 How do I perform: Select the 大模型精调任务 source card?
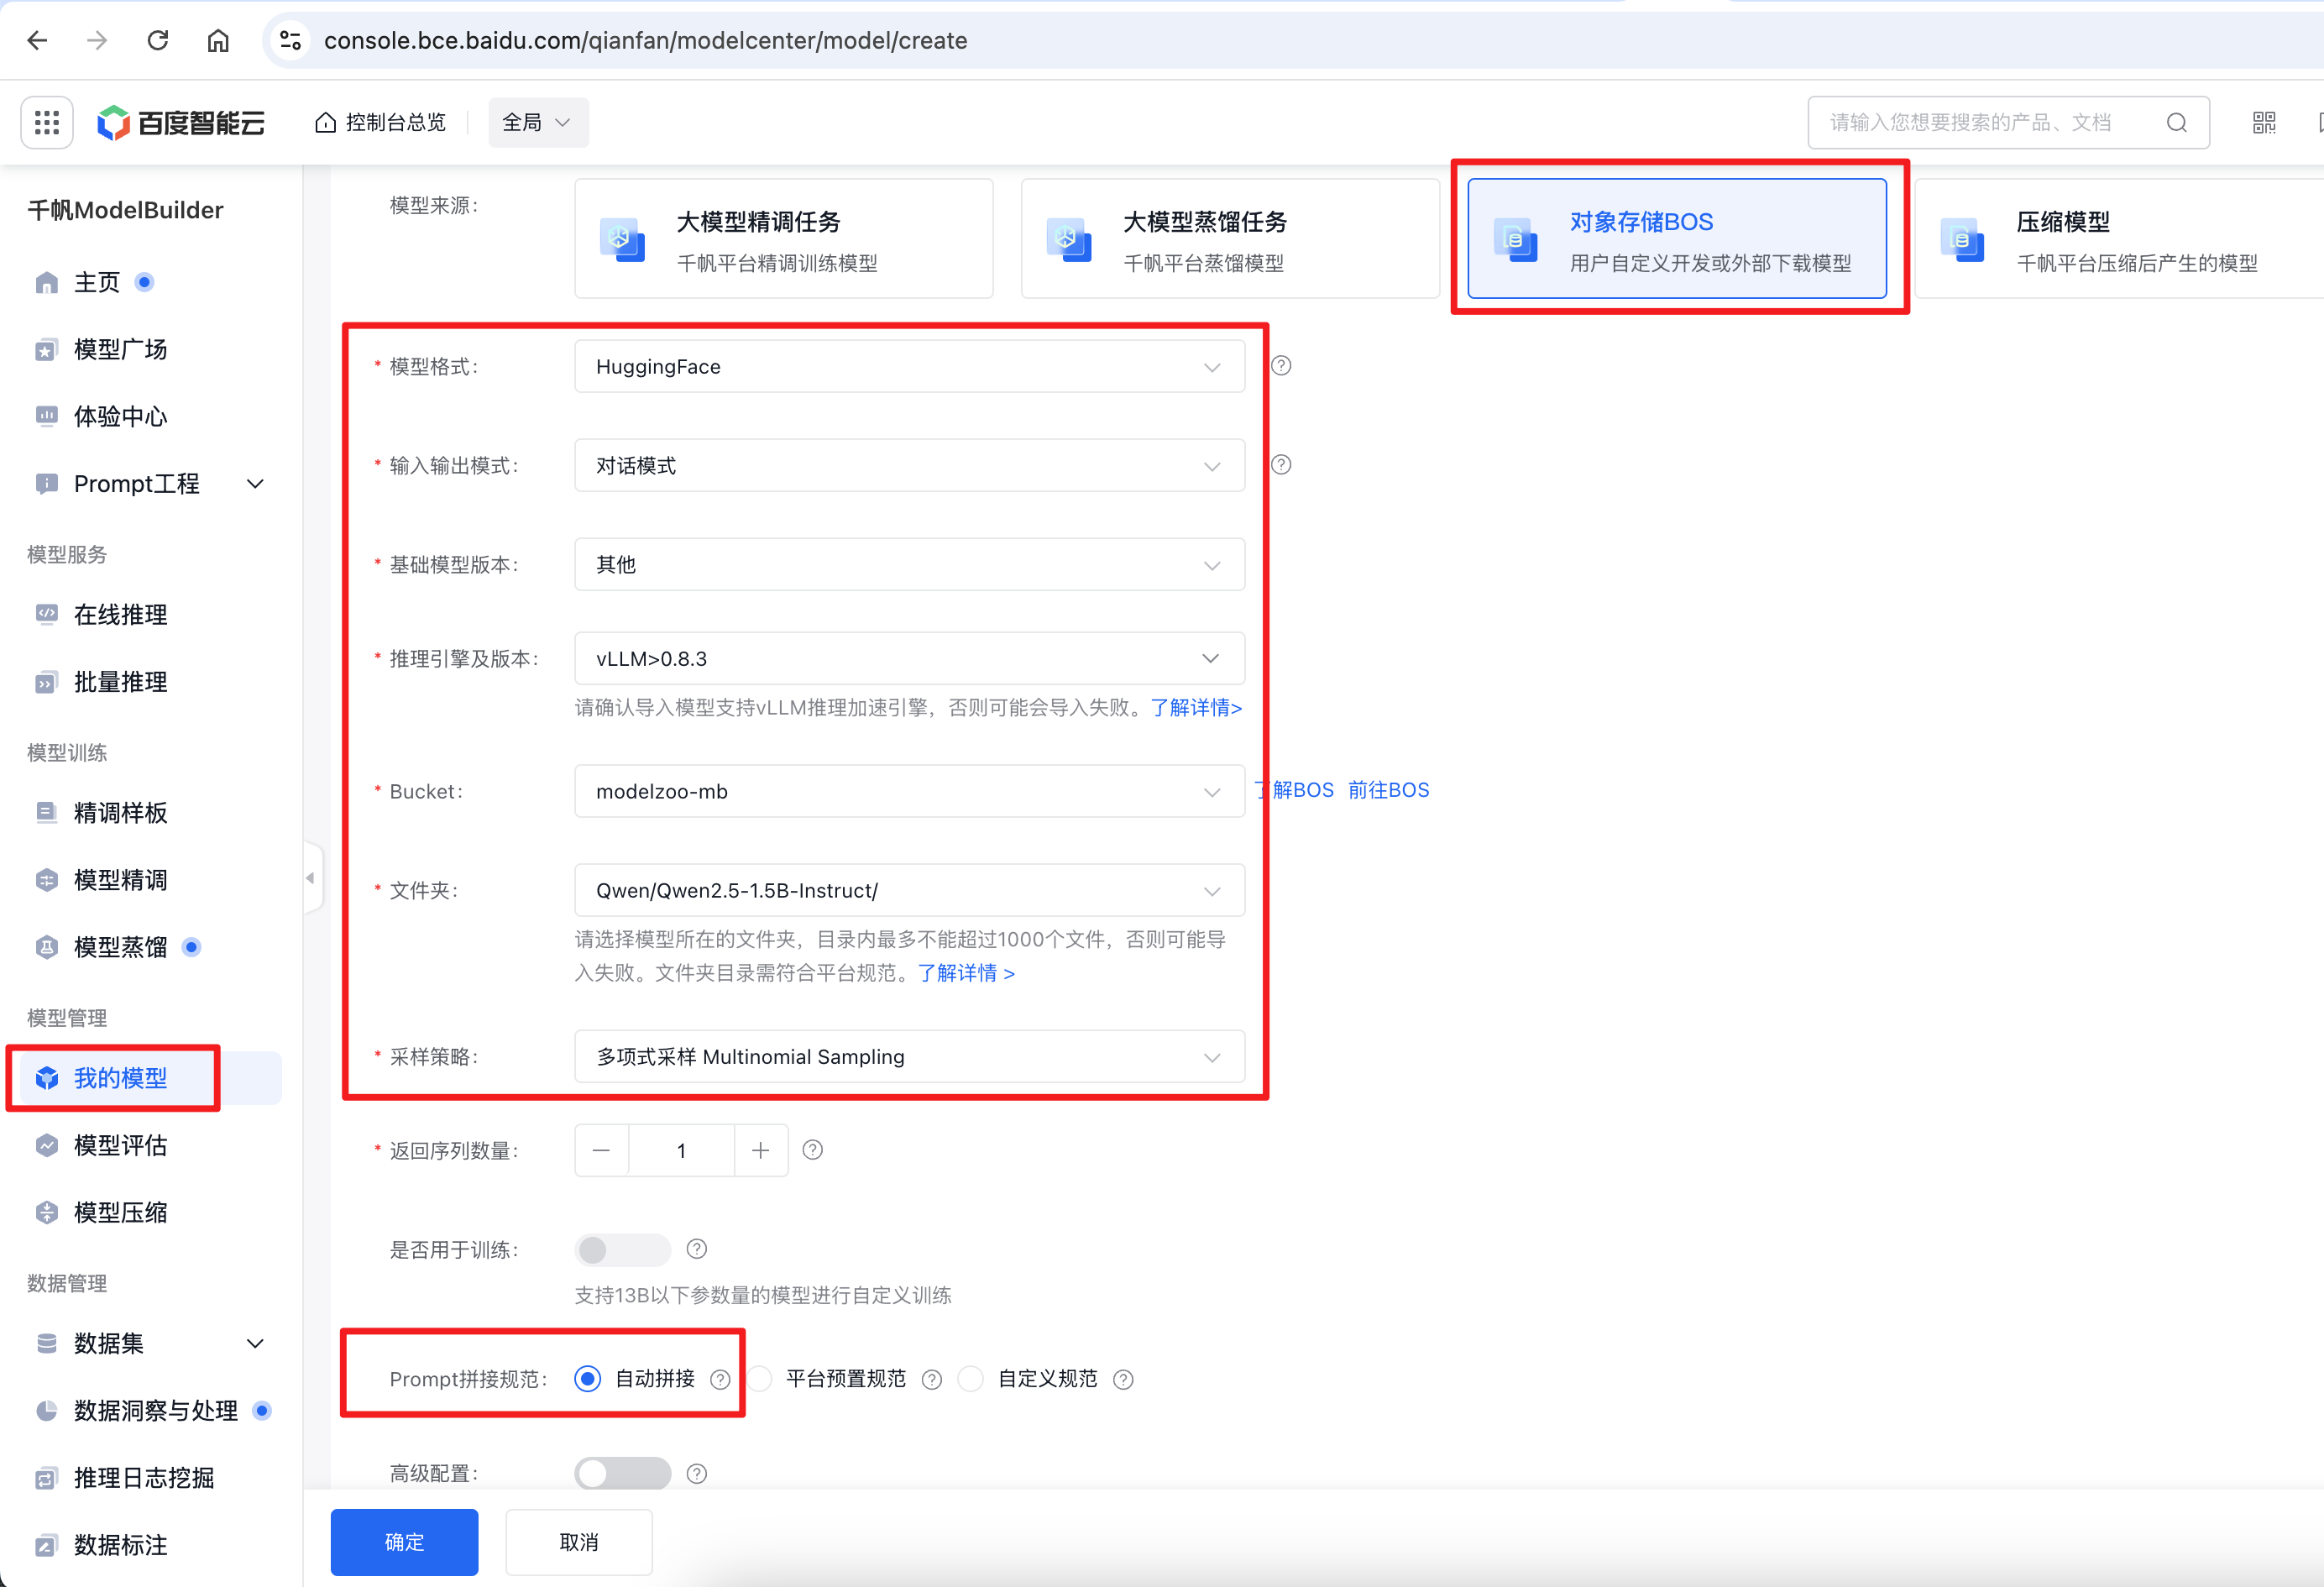(784, 239)
